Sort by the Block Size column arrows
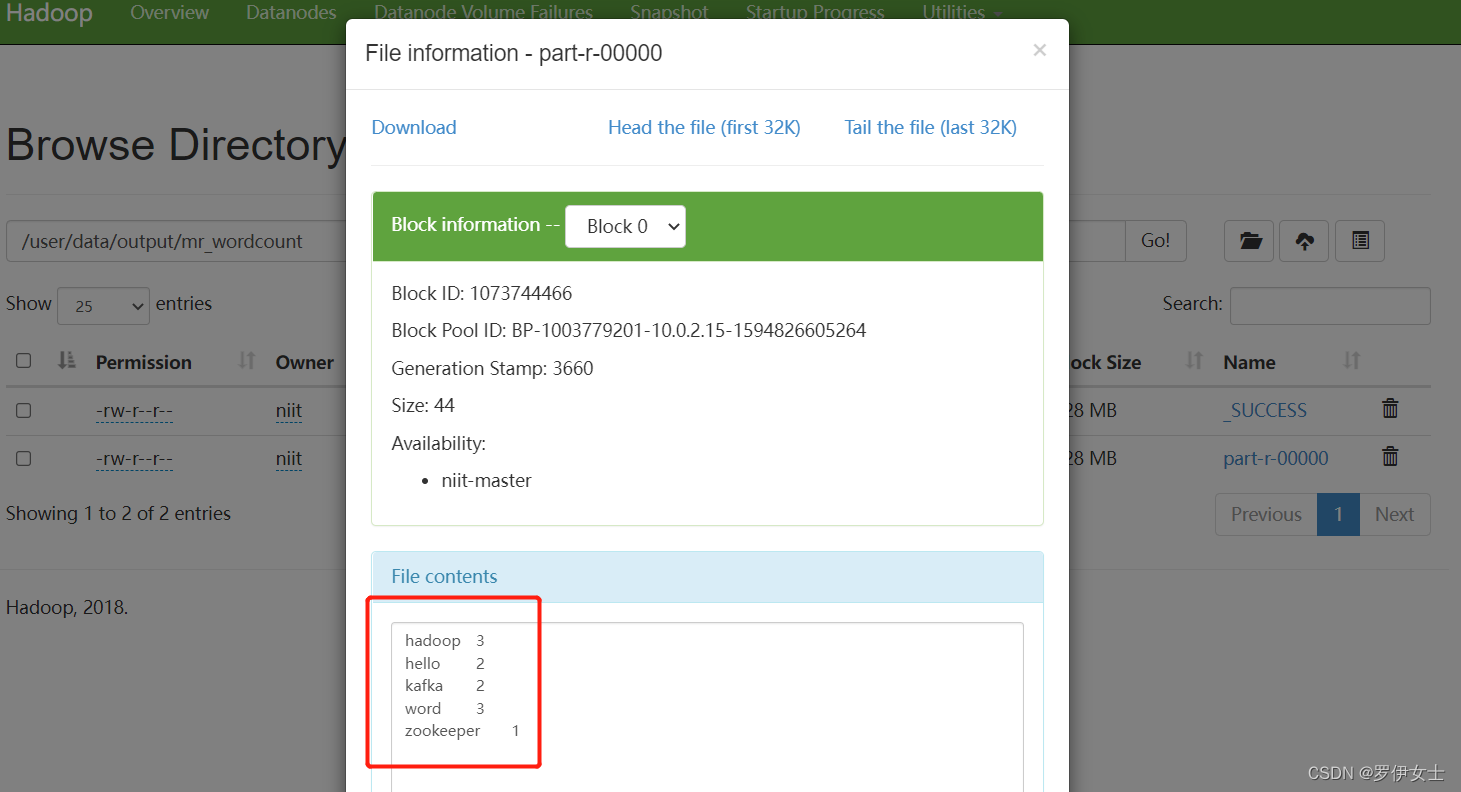The height and width of the screenshot is (792, 1461). [1194, 361]
